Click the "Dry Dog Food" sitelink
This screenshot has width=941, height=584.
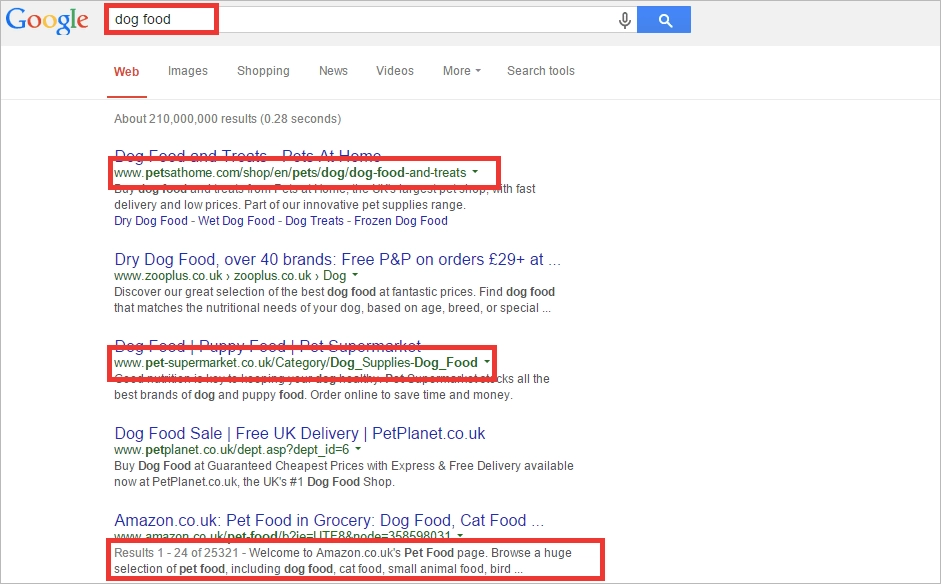150,220
